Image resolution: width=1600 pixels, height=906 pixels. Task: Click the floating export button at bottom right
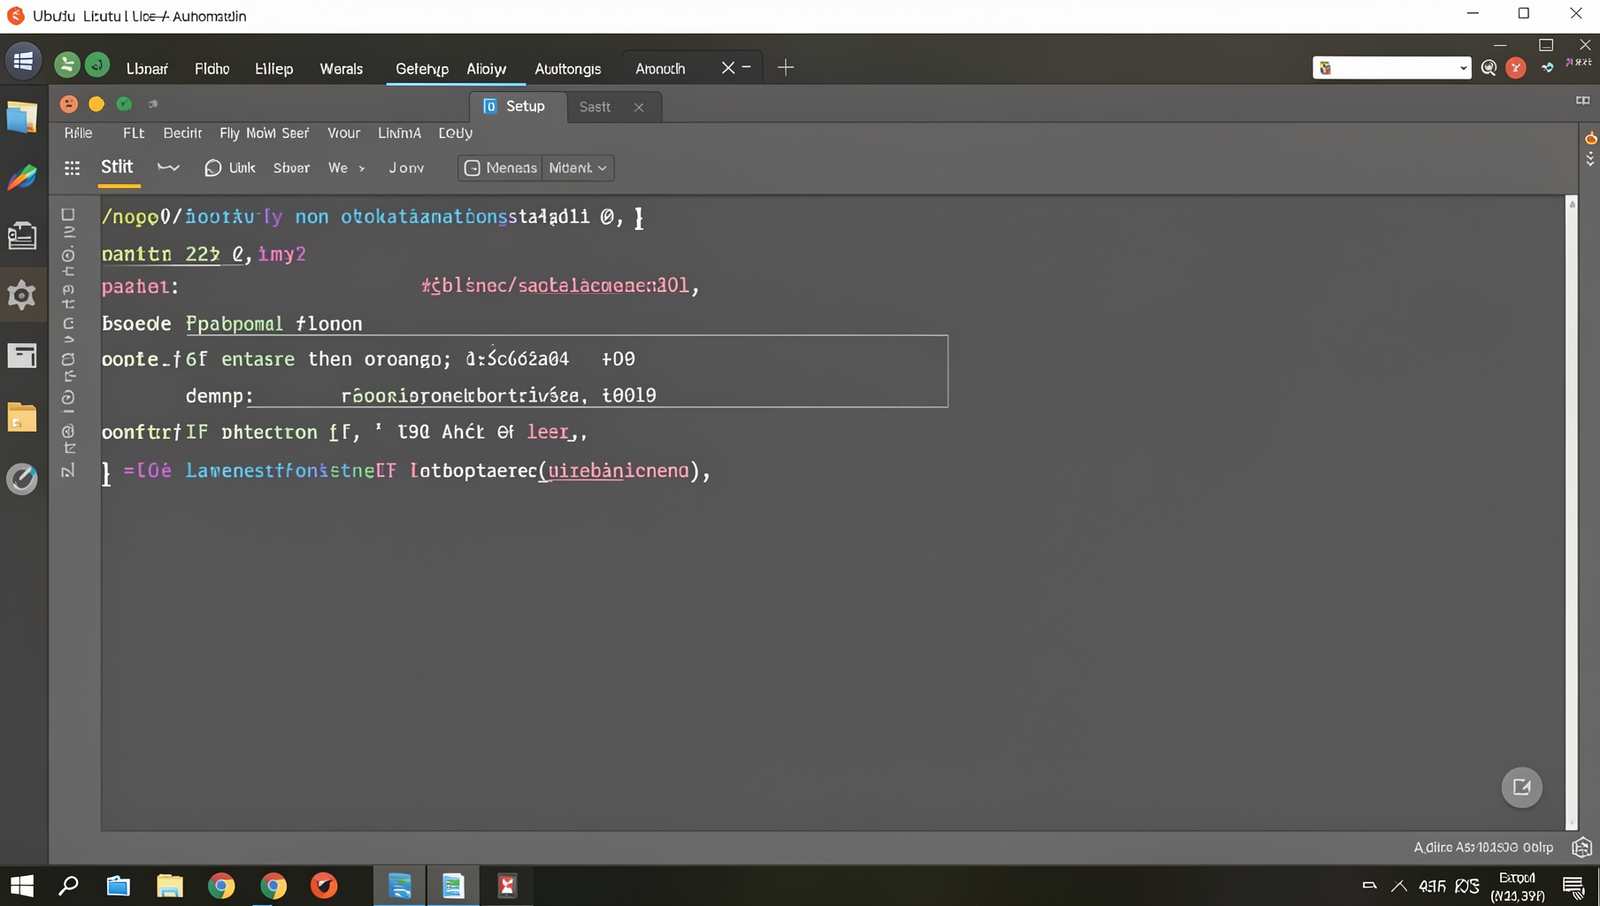[1522, 787]
